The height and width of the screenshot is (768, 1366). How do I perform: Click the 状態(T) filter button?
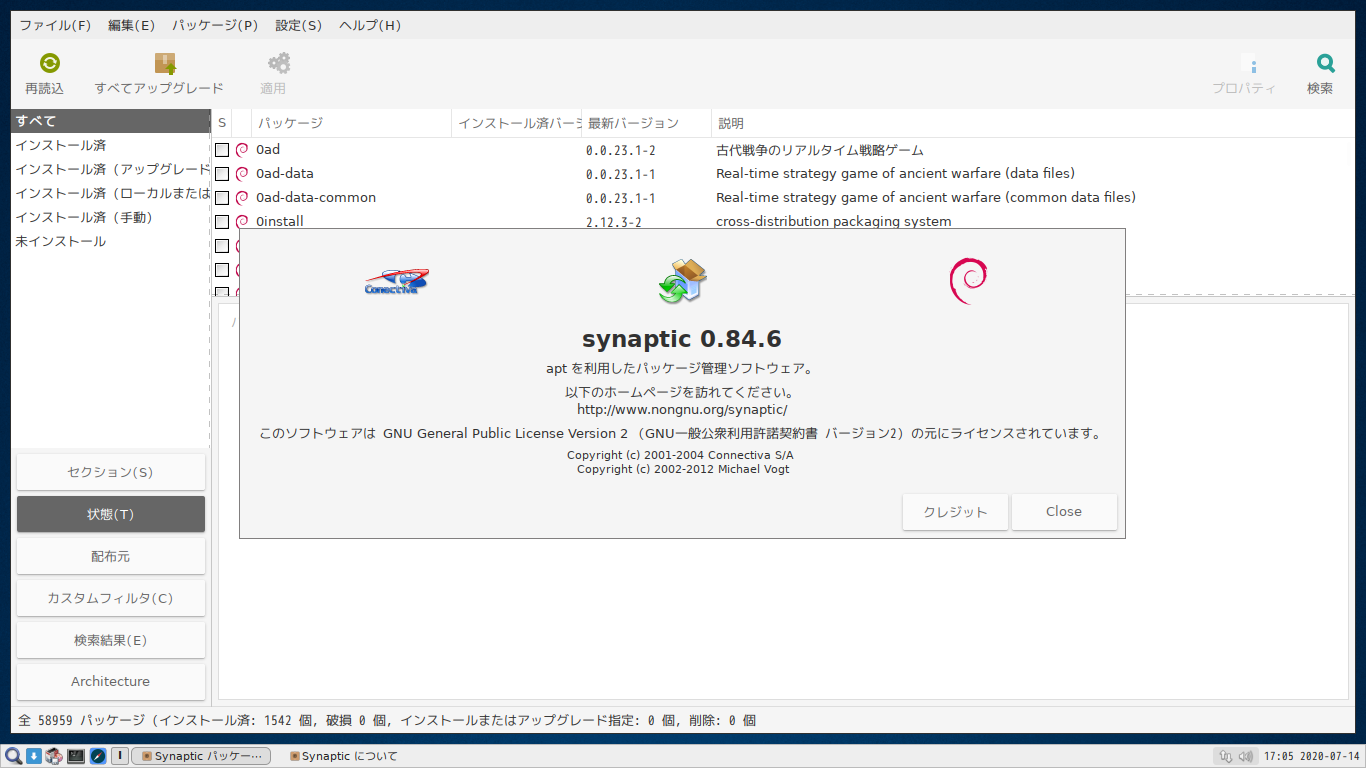[111, 514]
